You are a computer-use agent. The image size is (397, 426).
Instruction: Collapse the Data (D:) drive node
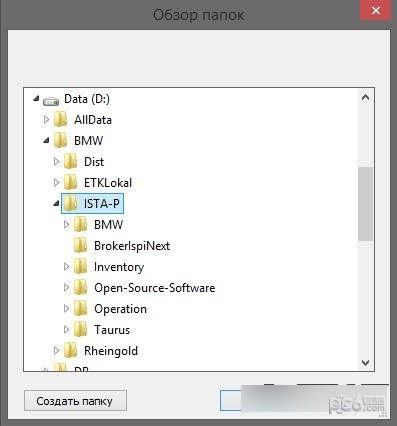[36, 99]
